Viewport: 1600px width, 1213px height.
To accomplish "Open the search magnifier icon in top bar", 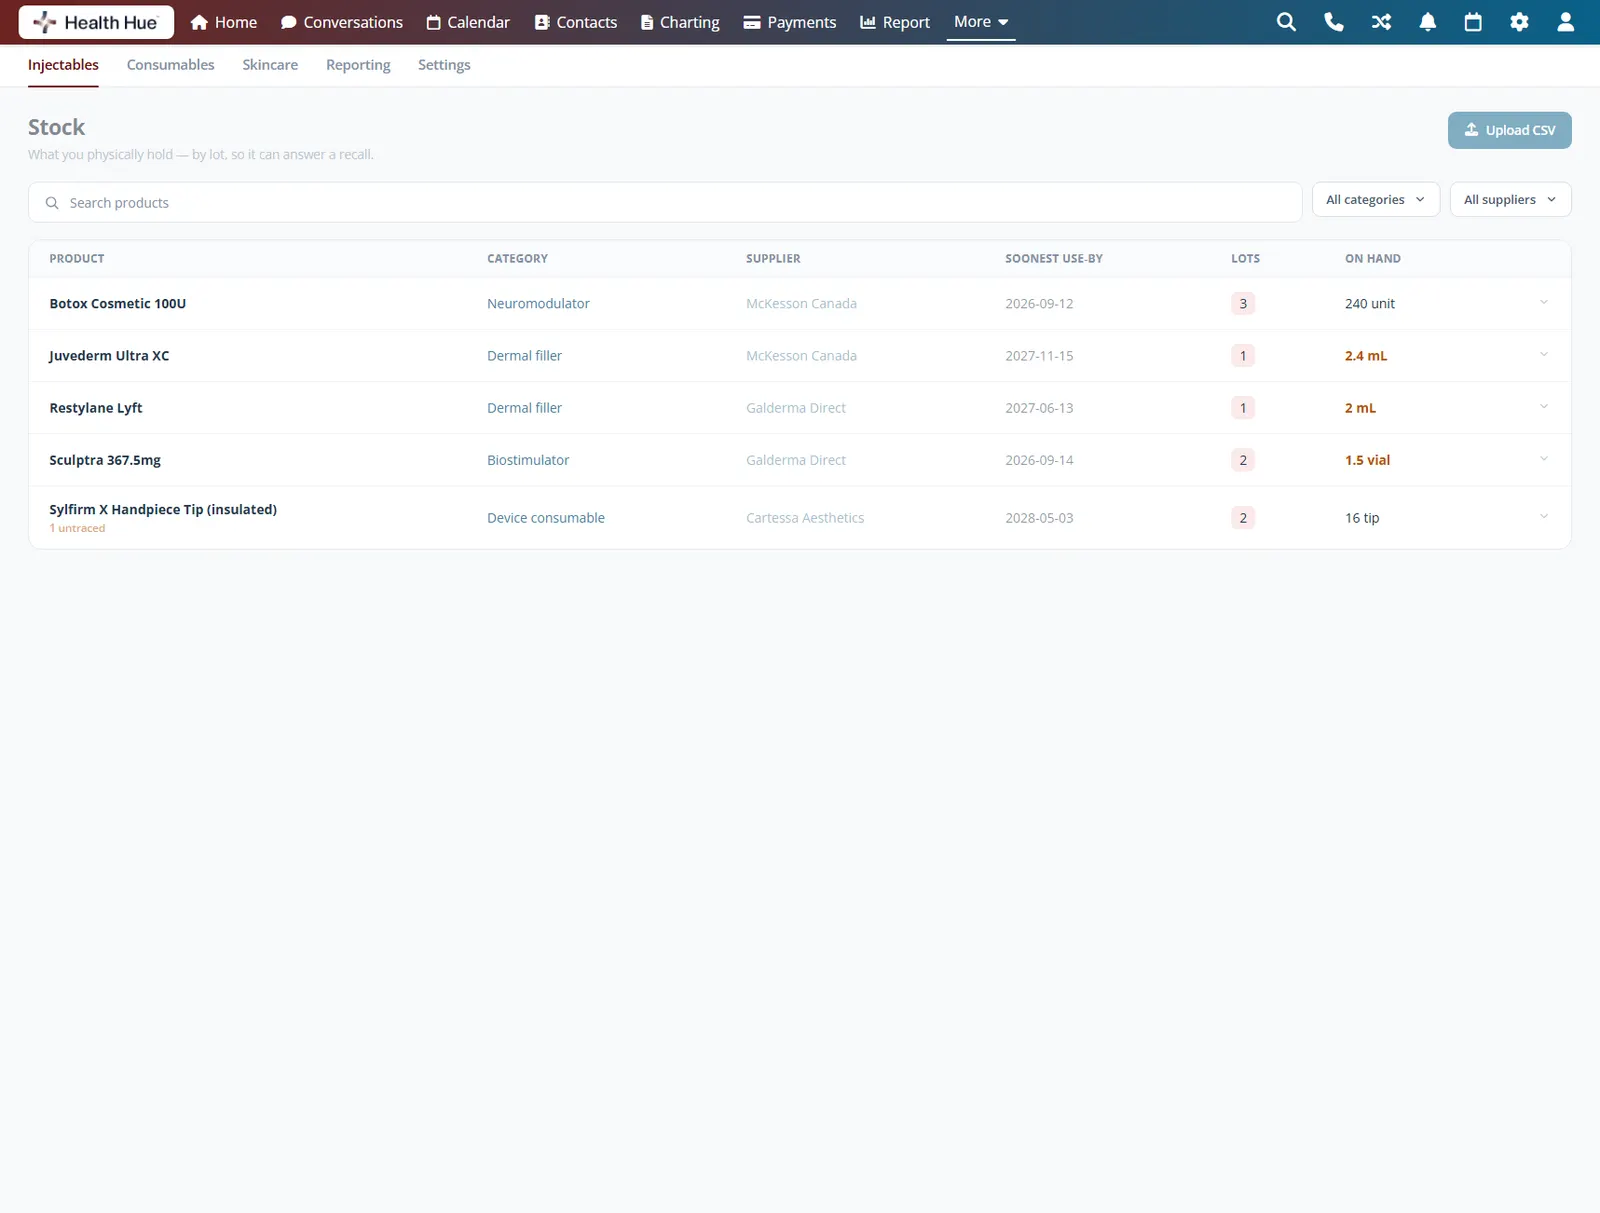I will click(x=1286, y=22).
